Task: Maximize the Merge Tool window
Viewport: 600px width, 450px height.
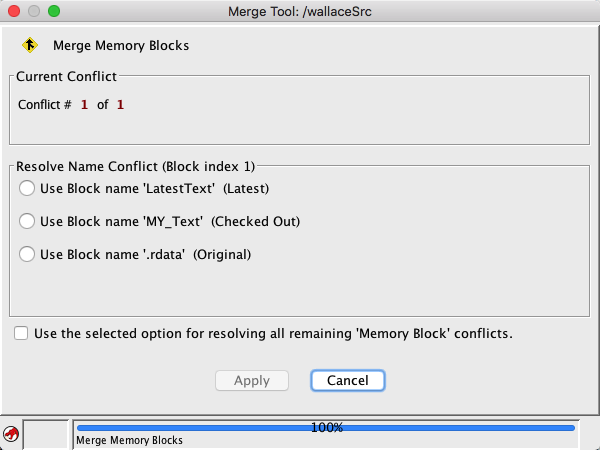Action: click(x=54, y=11)
